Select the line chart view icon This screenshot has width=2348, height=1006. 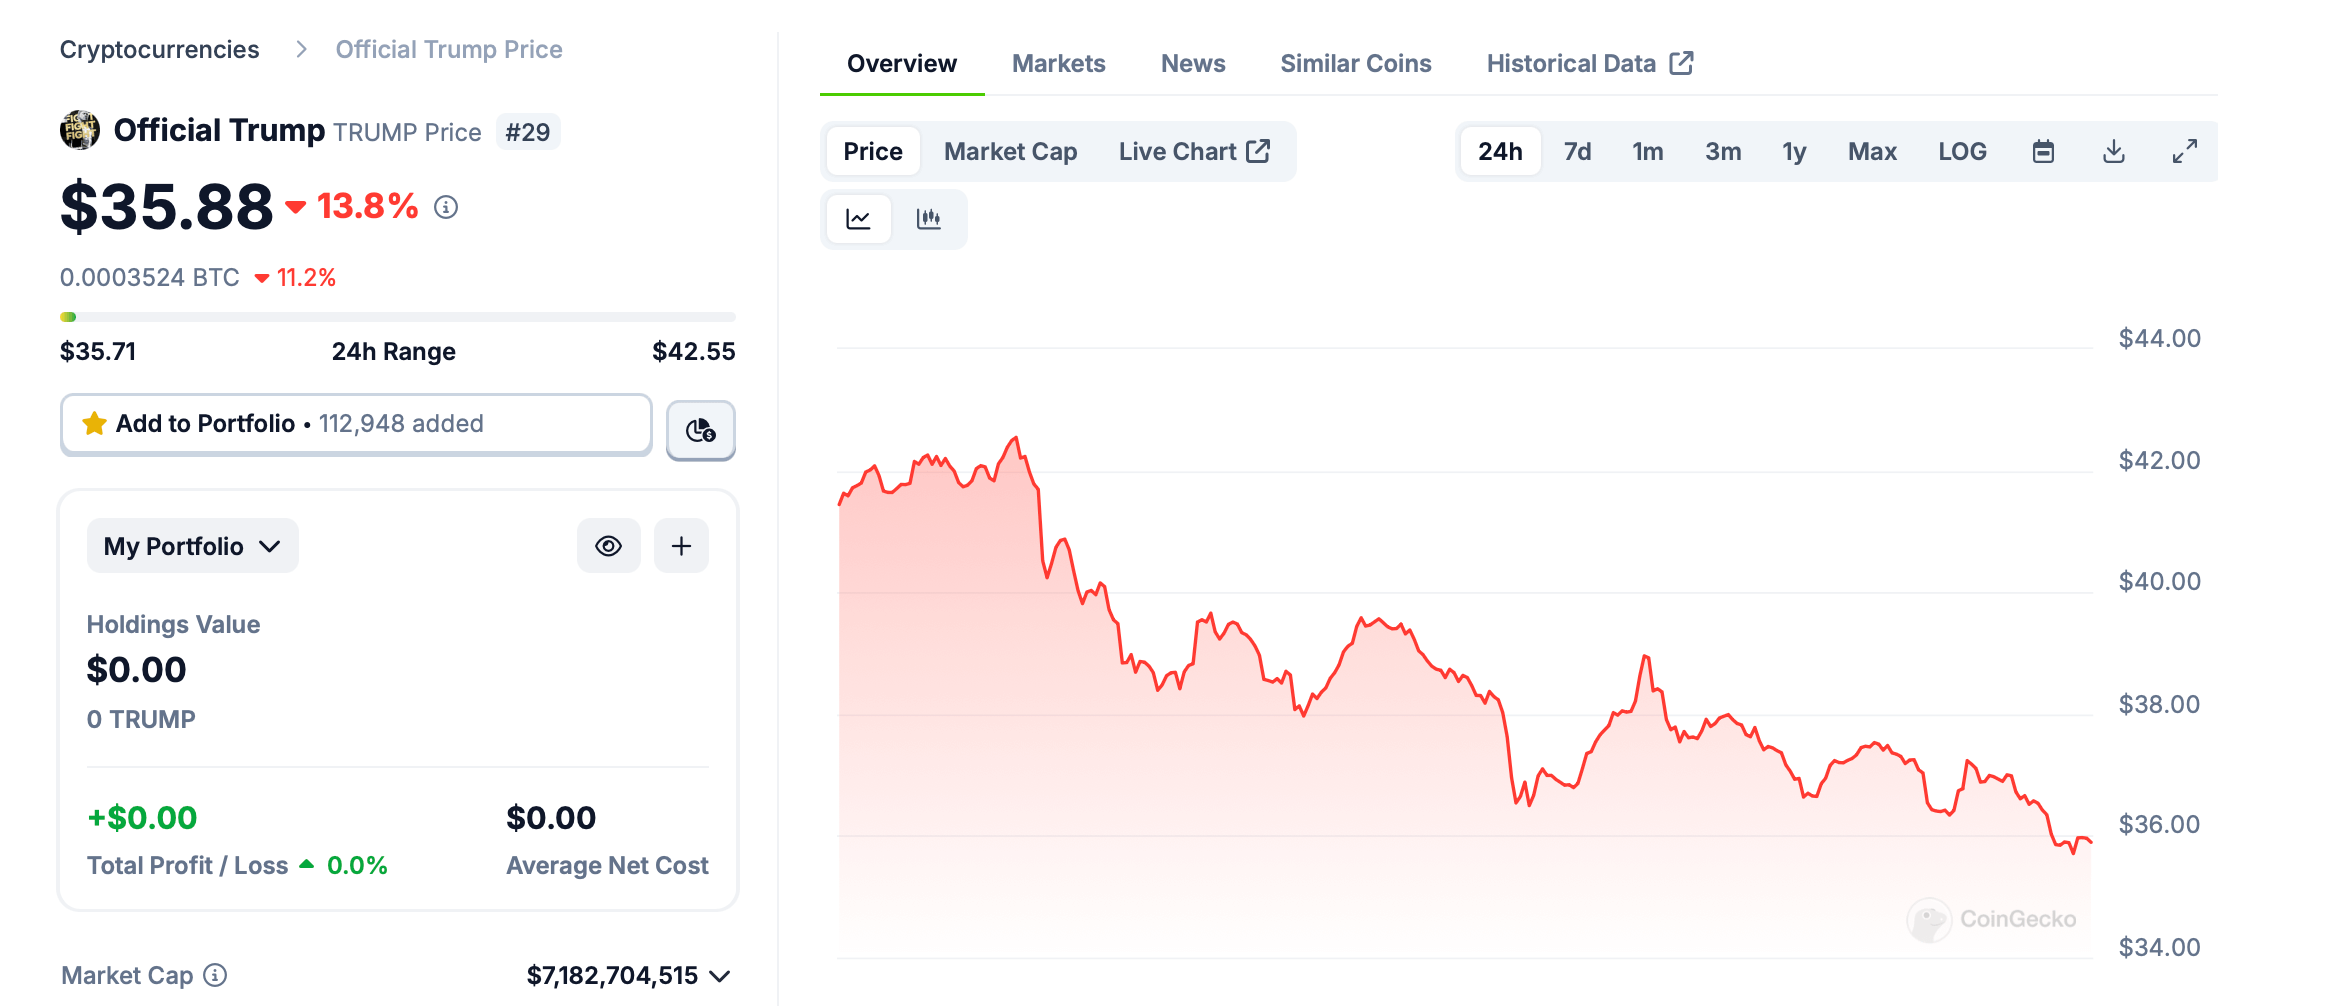(859, 219)
